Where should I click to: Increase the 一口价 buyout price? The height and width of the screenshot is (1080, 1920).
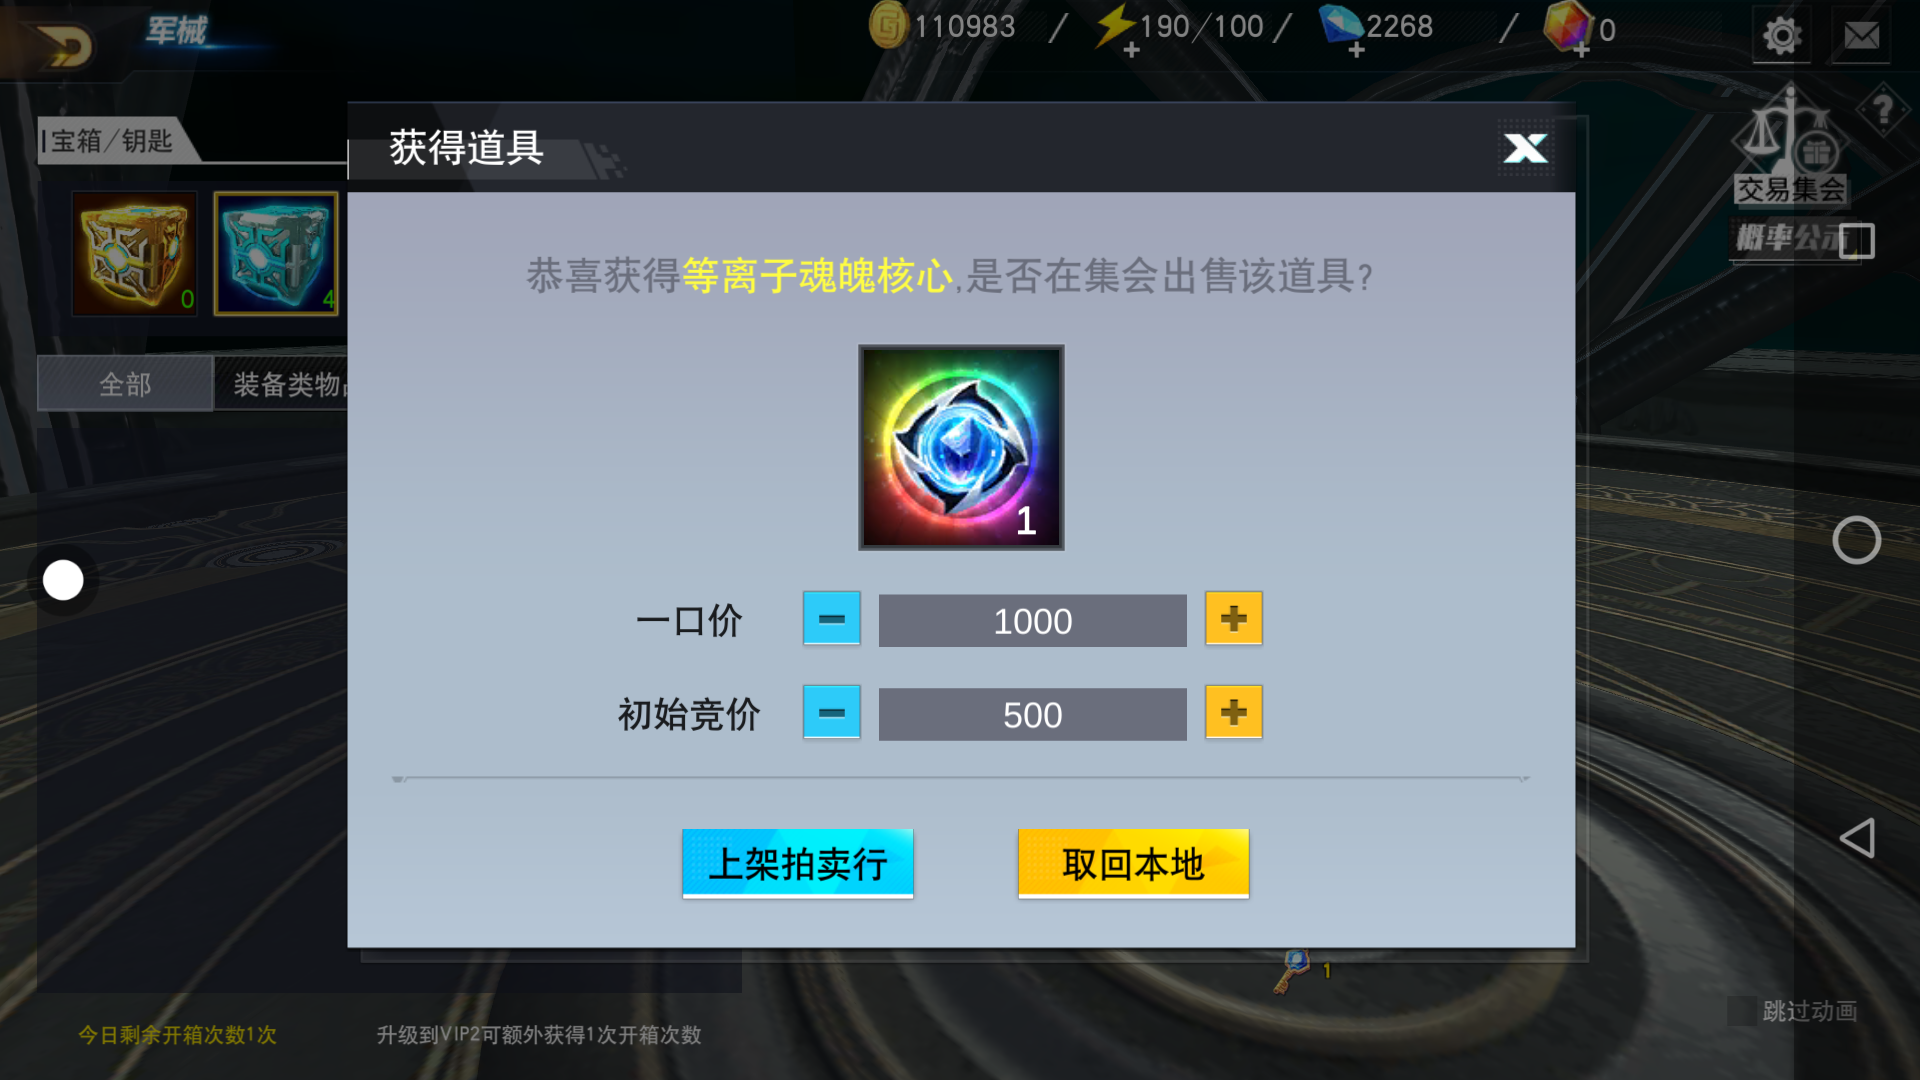1233,618
